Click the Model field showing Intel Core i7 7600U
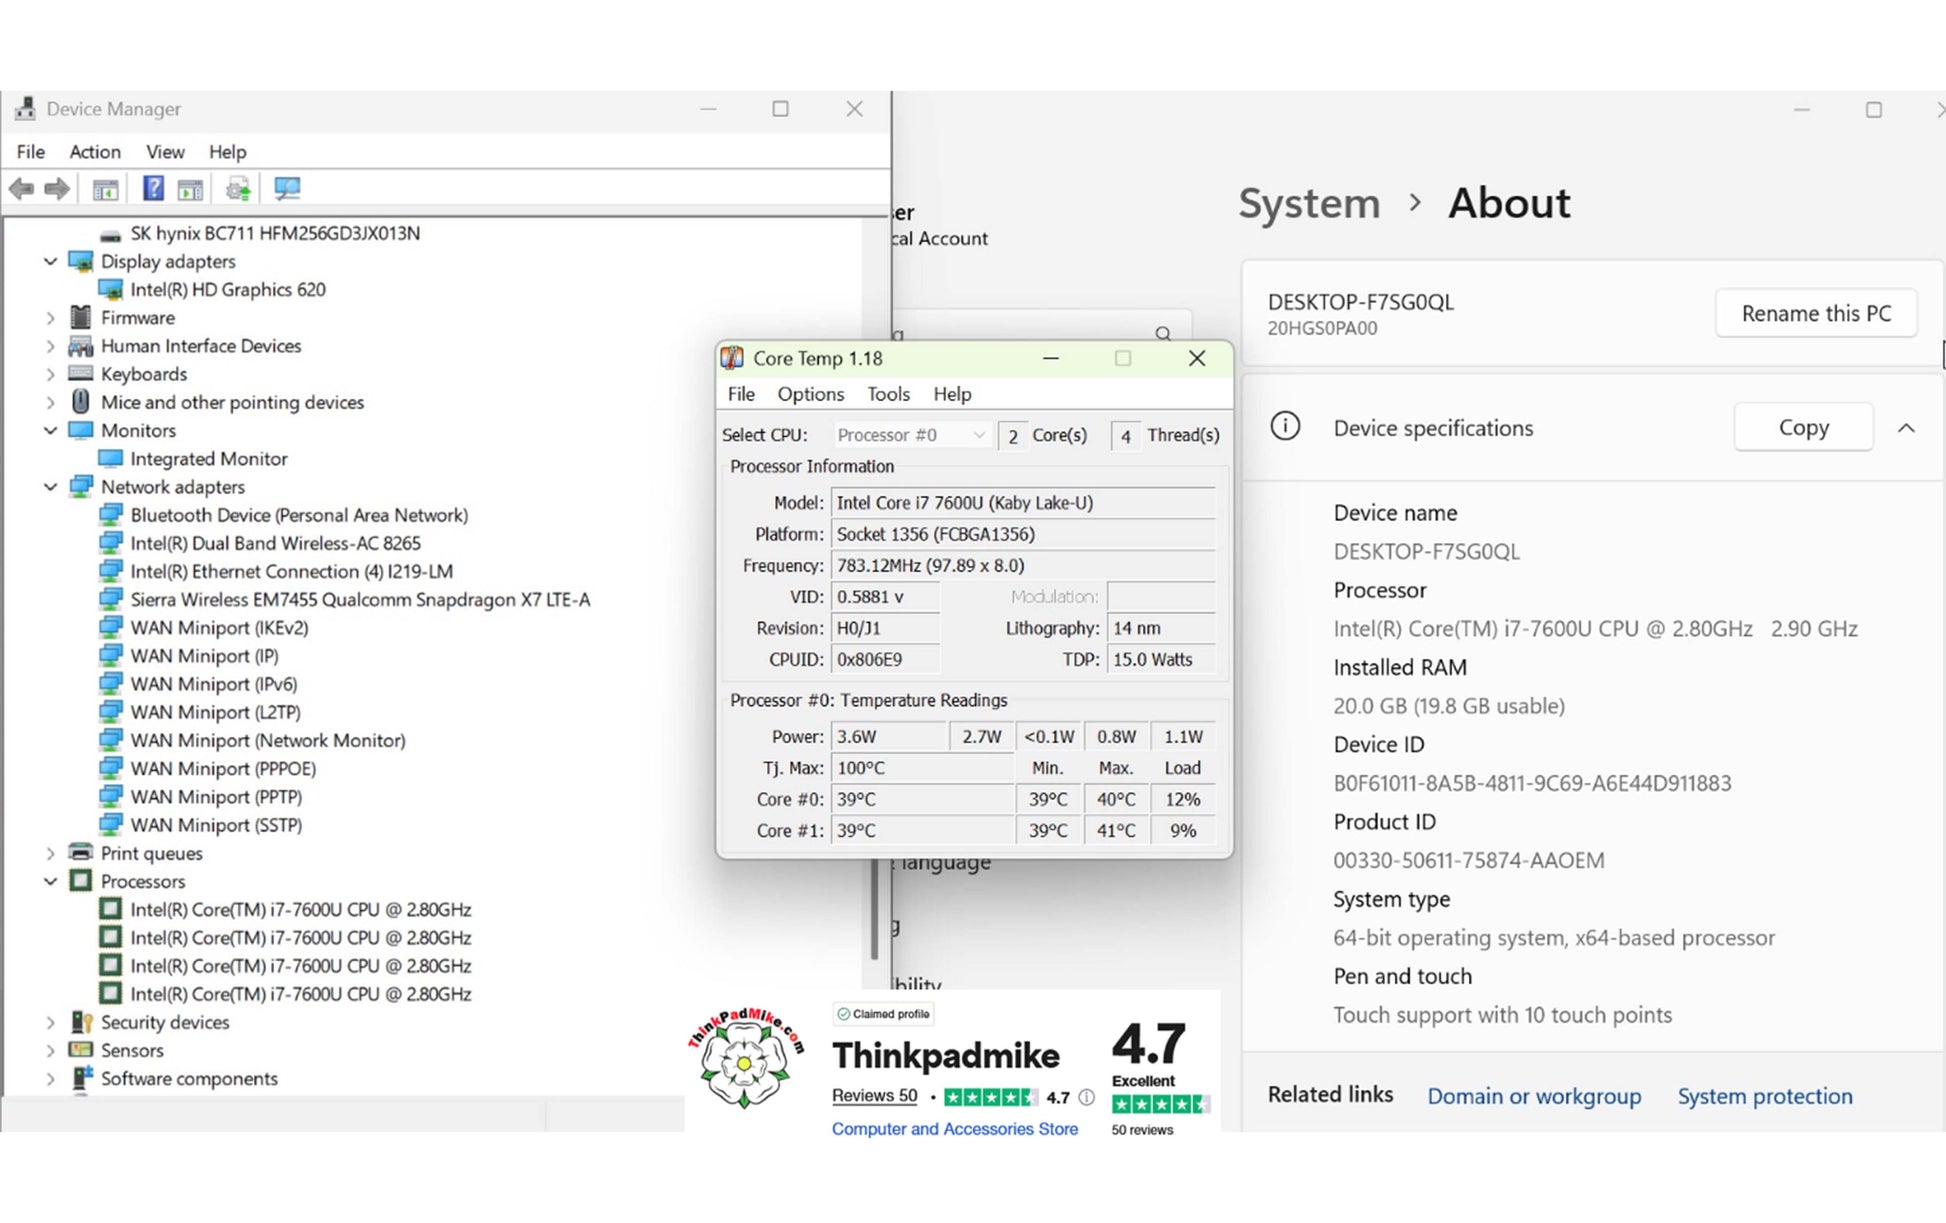The height and width of the screenshot is (1223, 1946). pos(1023,503)
